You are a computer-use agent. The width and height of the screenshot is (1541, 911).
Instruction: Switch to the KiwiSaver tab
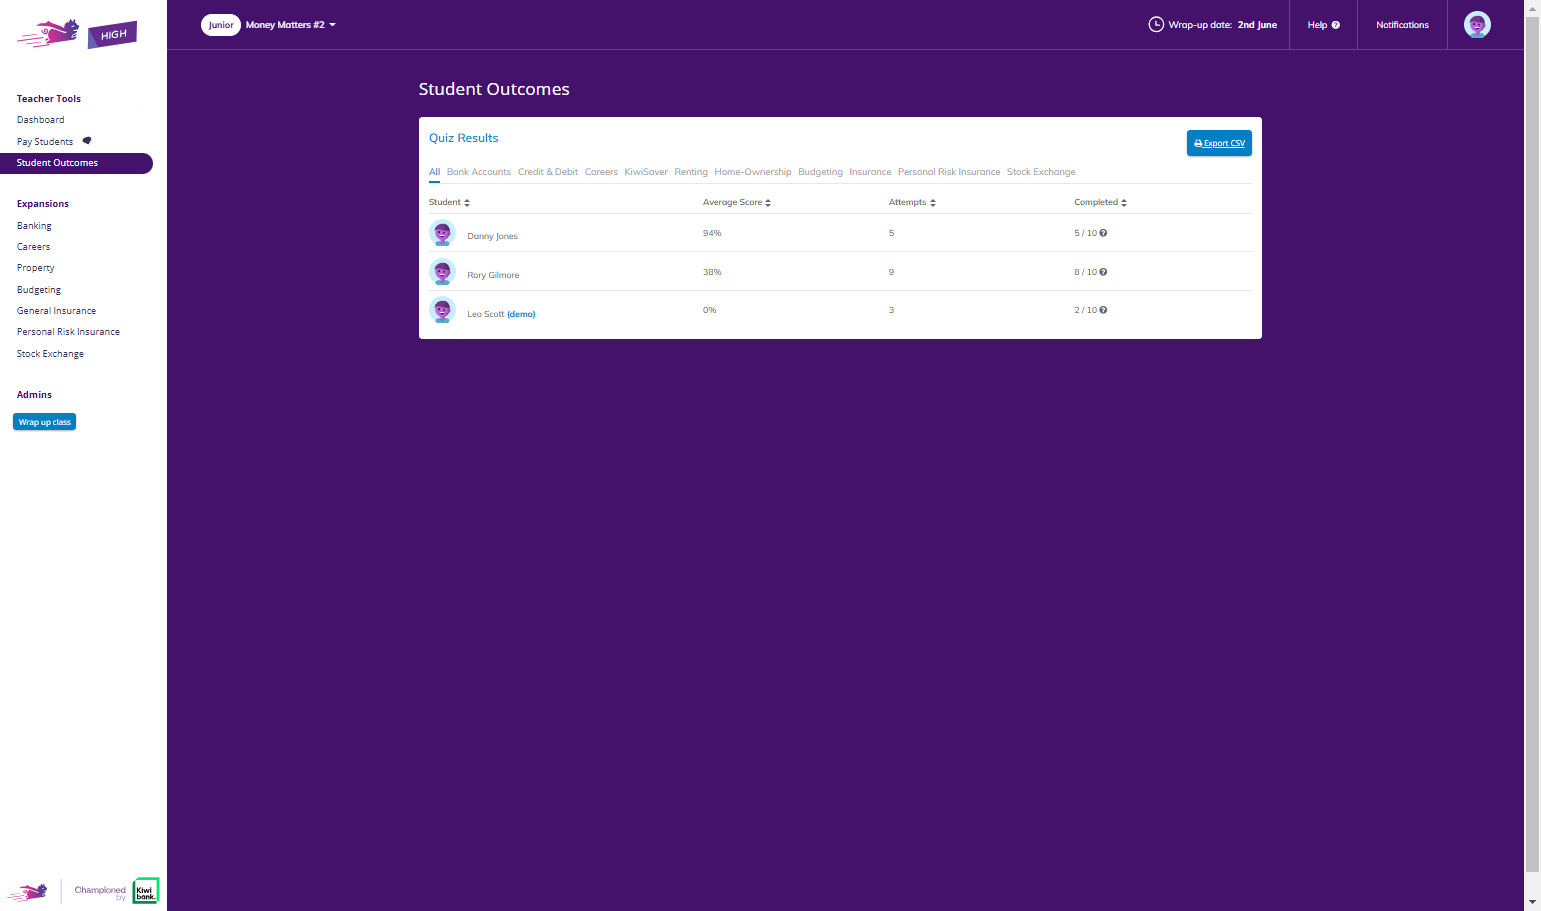click(646, 172)
